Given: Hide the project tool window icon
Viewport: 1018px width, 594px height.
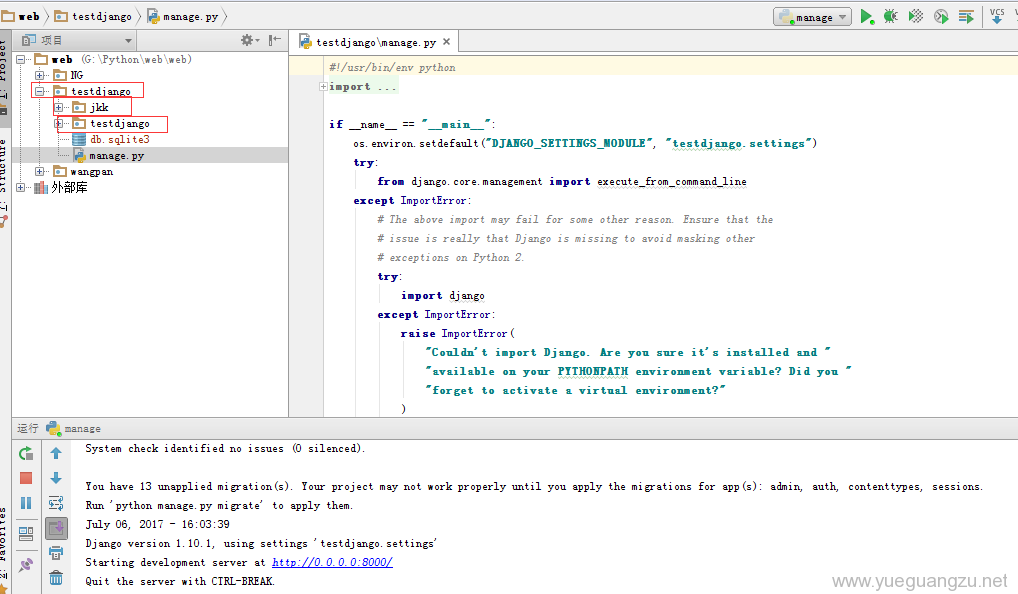Looking at the screenshot, I should 275,40.
